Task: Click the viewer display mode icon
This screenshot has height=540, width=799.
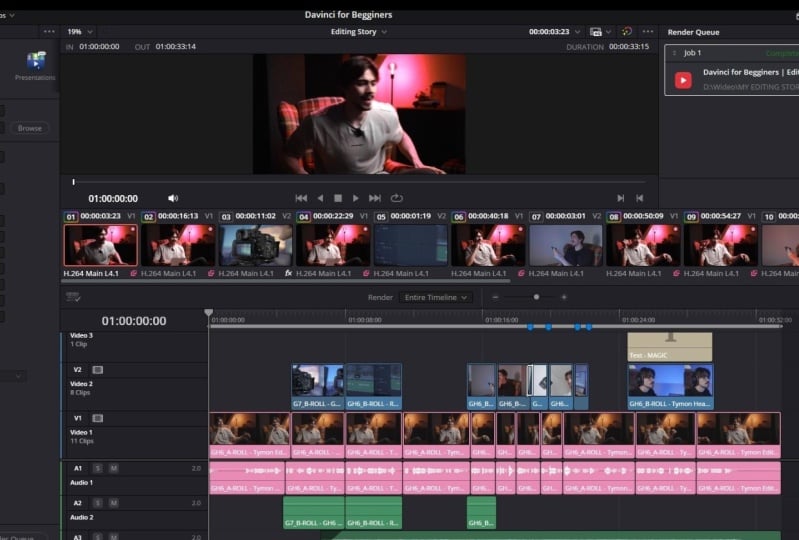Action: (x=596, y=32)
